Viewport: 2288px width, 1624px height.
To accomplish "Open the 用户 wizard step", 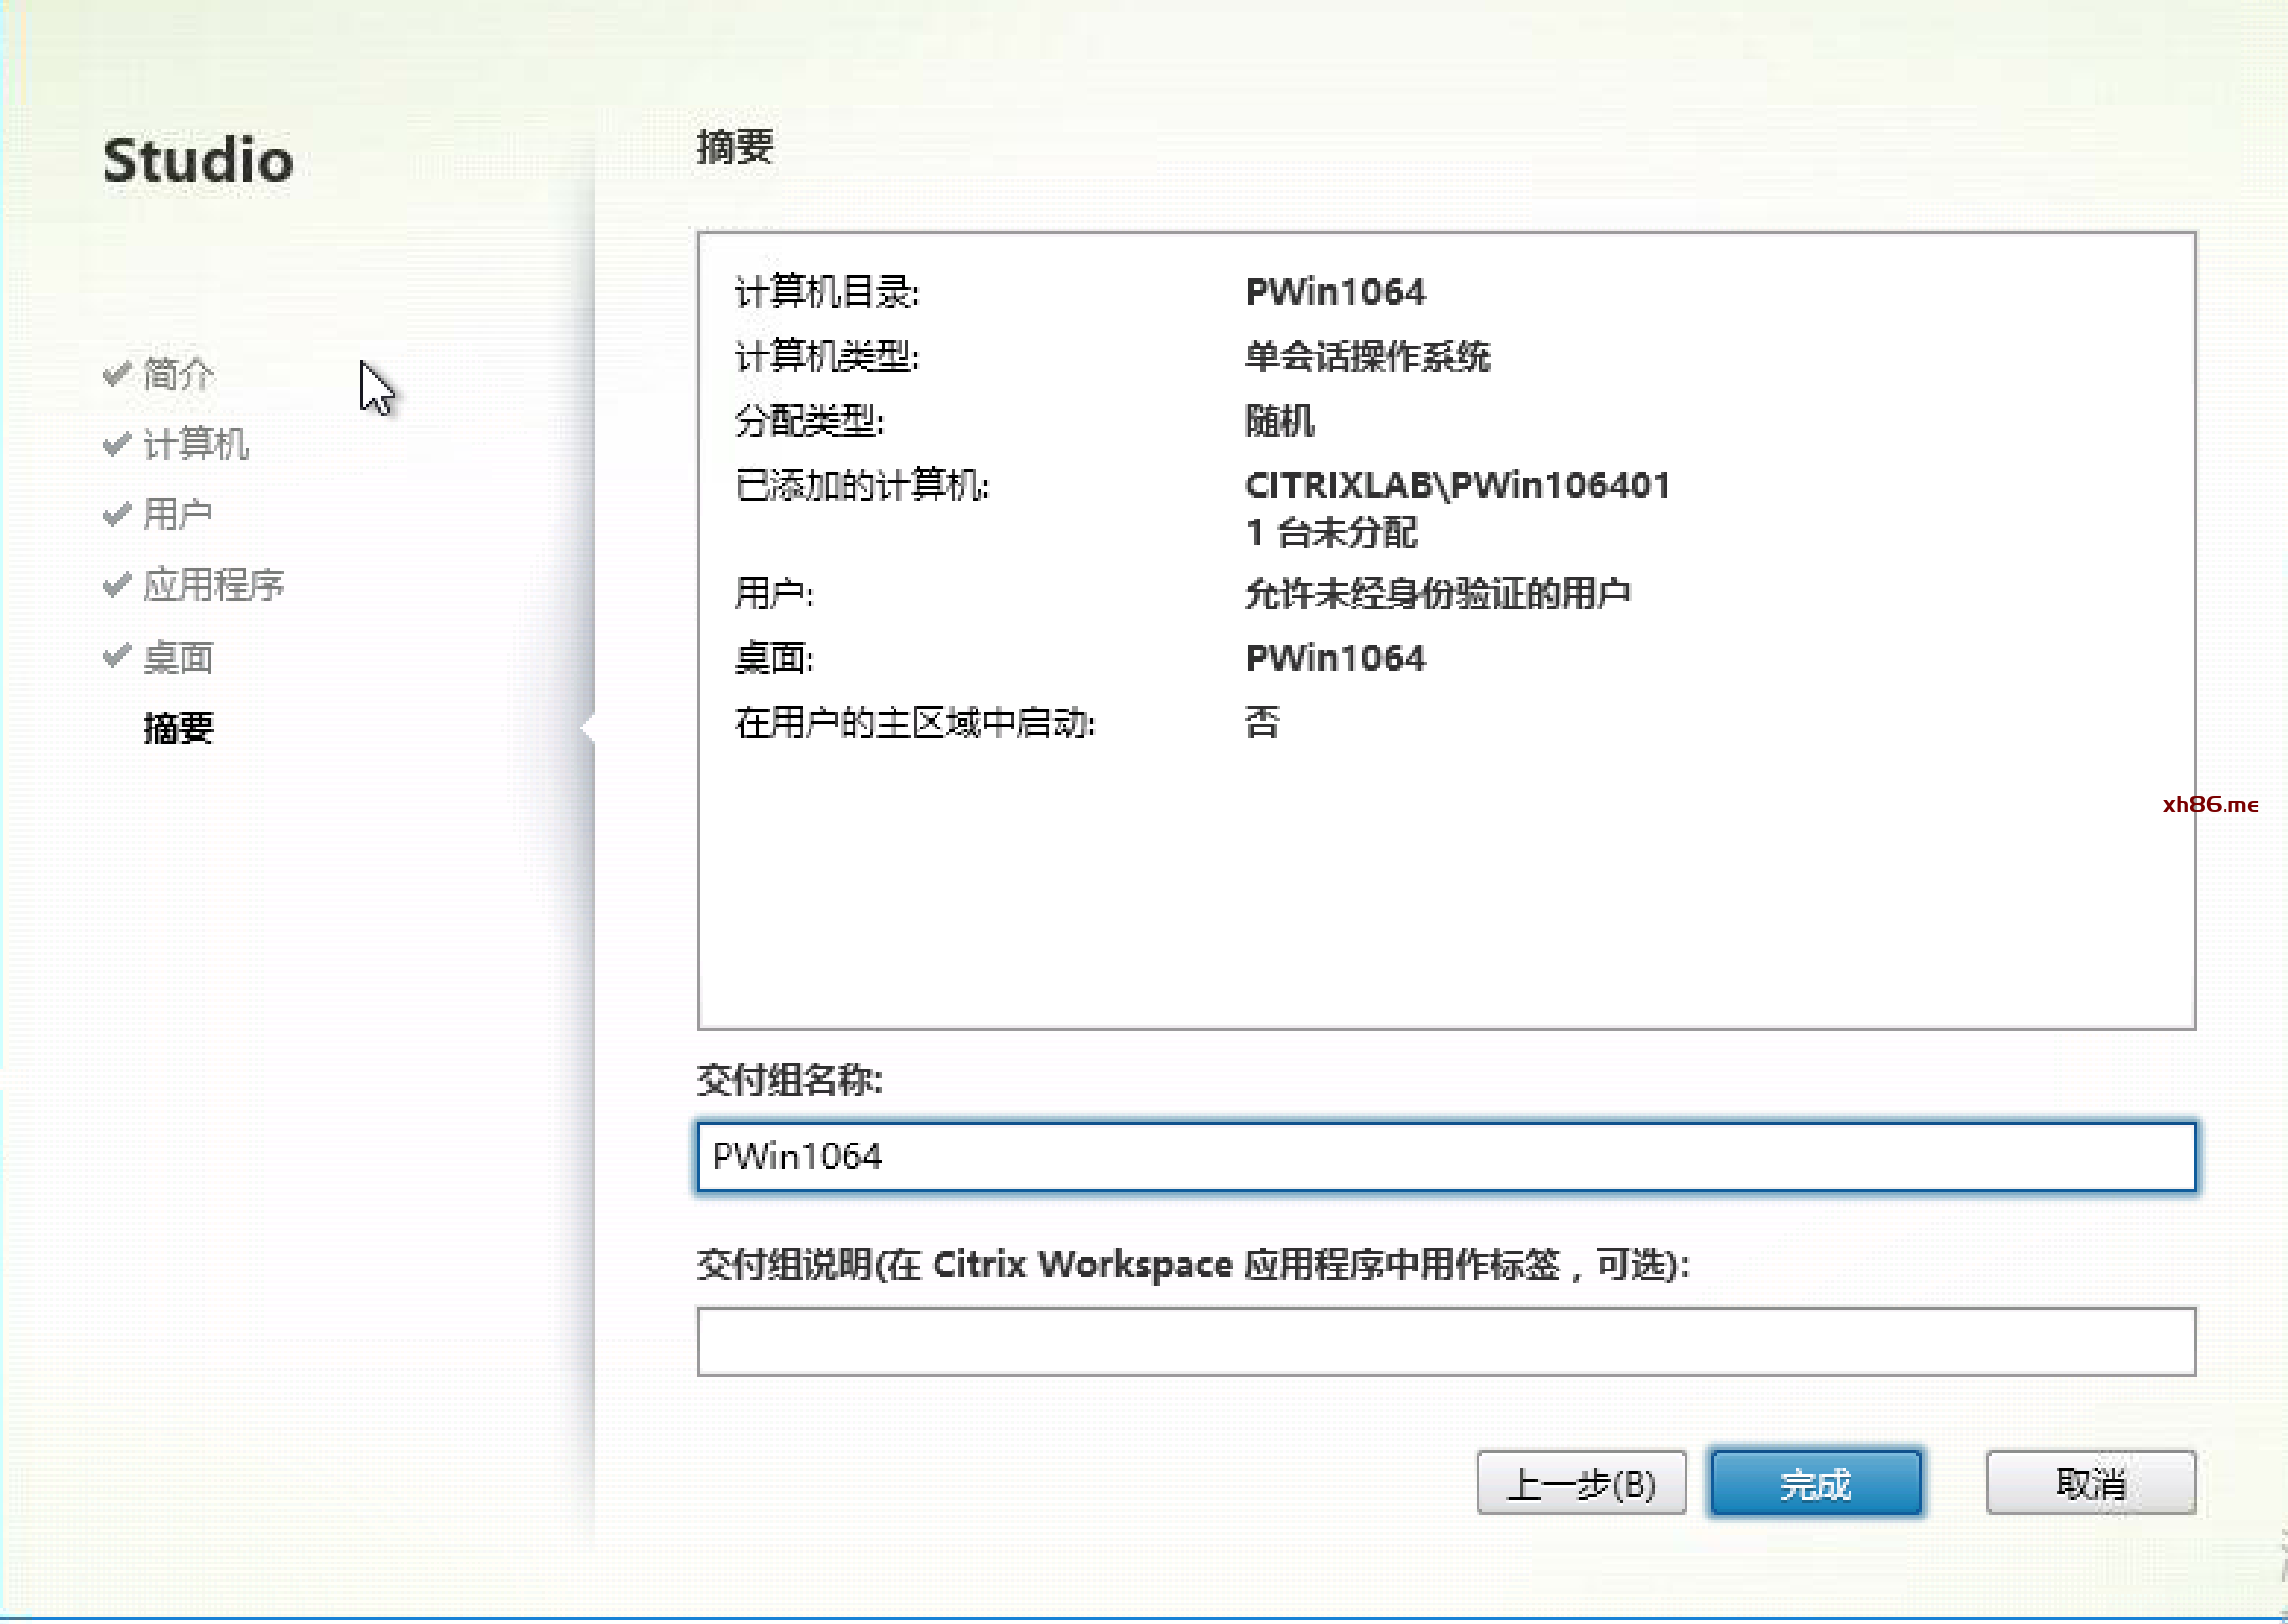I will (x=178, y=516).
